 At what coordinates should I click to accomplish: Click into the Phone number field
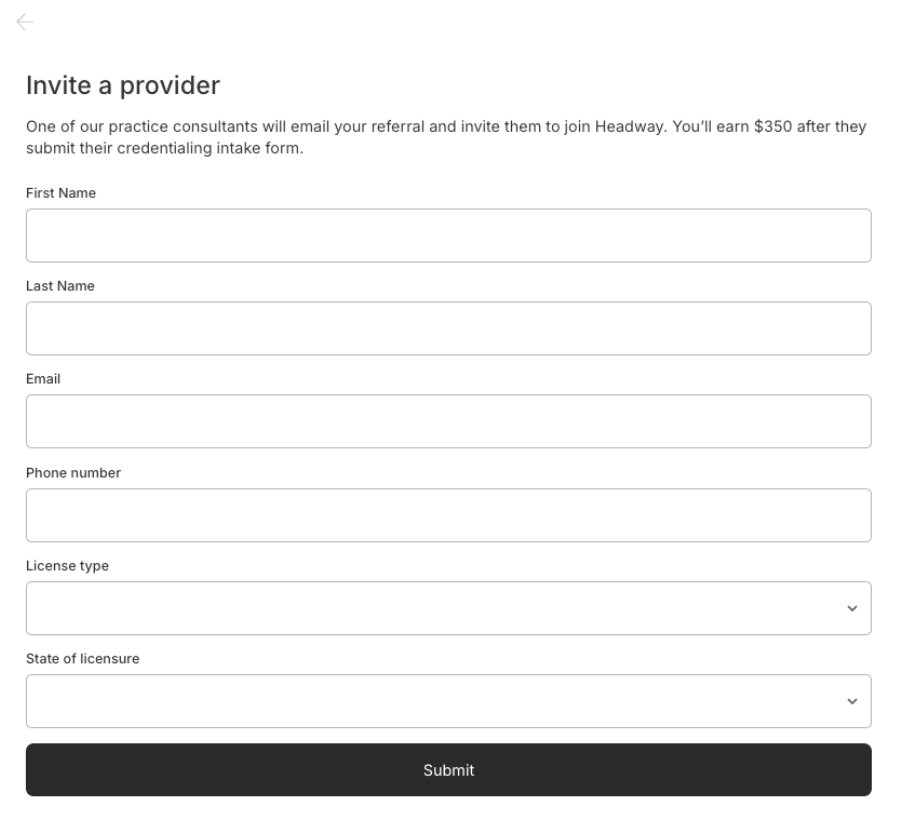[x=448, y=516]
